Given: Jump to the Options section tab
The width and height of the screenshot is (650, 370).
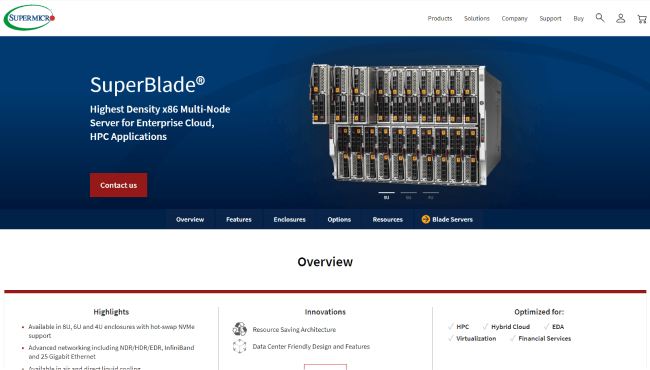Looking at the screenshot, I should click(x=339, y=219).
